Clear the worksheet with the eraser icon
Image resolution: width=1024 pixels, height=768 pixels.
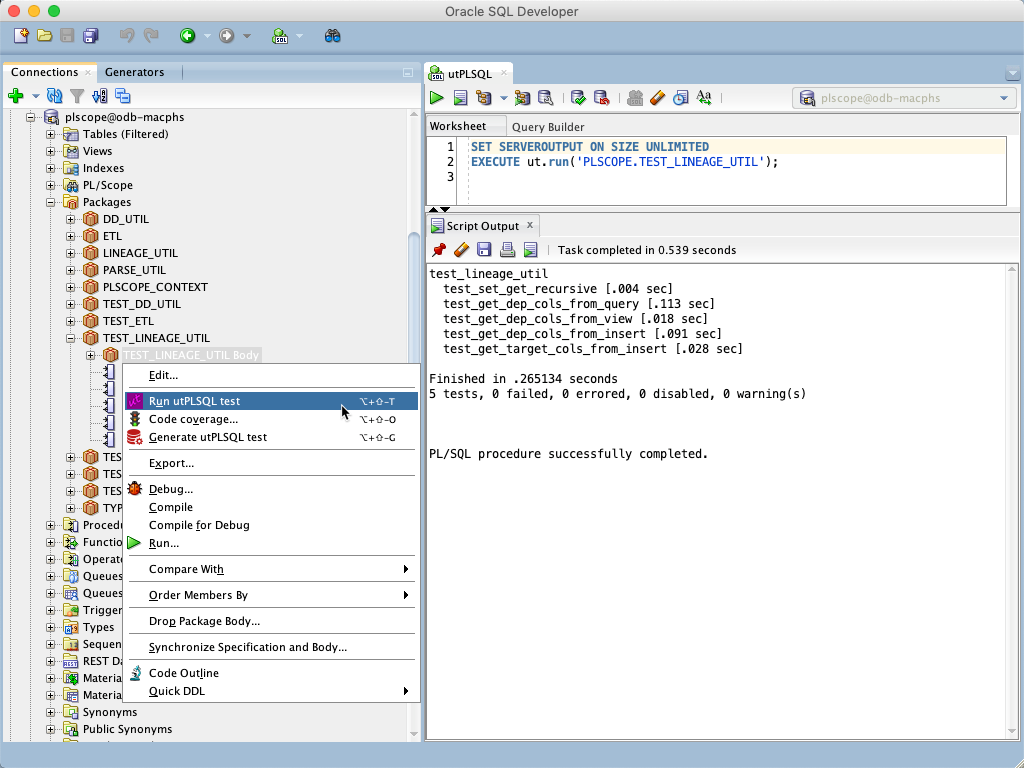[x=657, y=98]
